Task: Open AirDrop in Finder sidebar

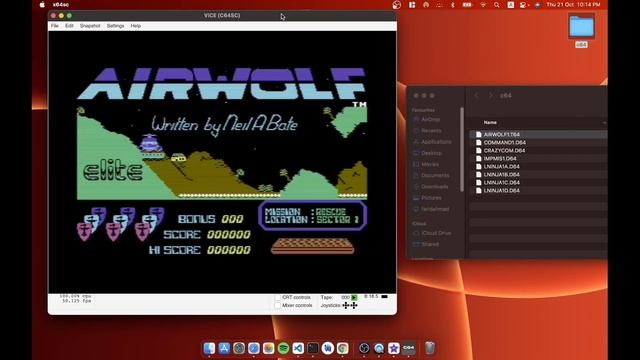Action: click(x=430, y=120)
